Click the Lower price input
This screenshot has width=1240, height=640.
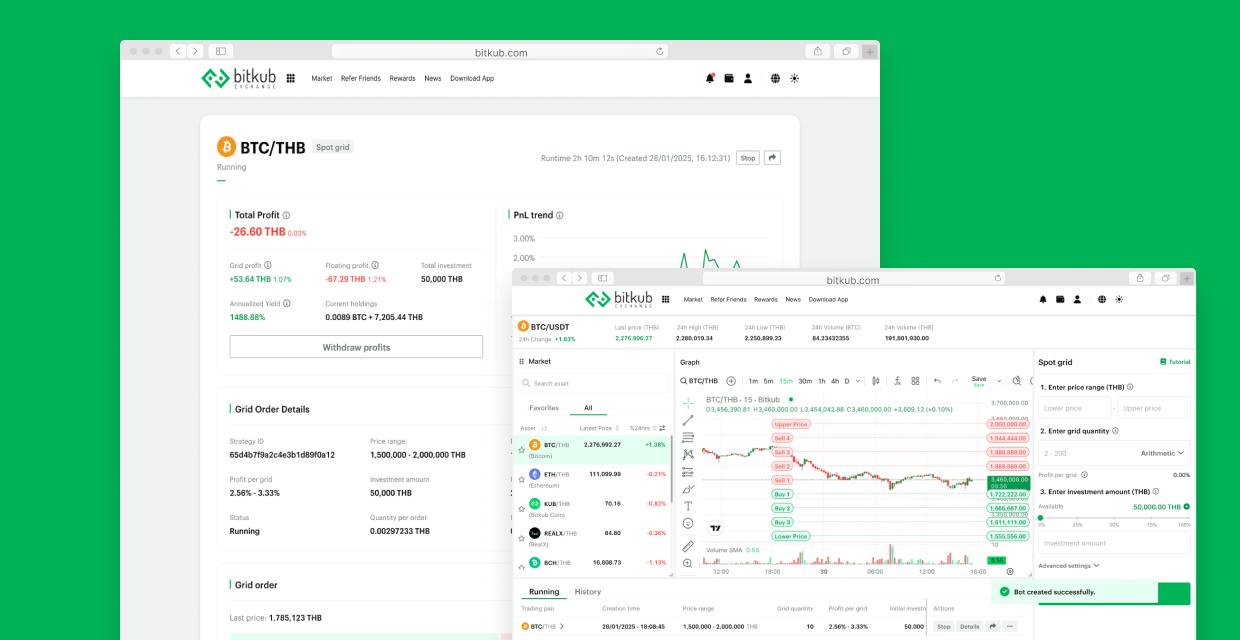click(1074, 408)
